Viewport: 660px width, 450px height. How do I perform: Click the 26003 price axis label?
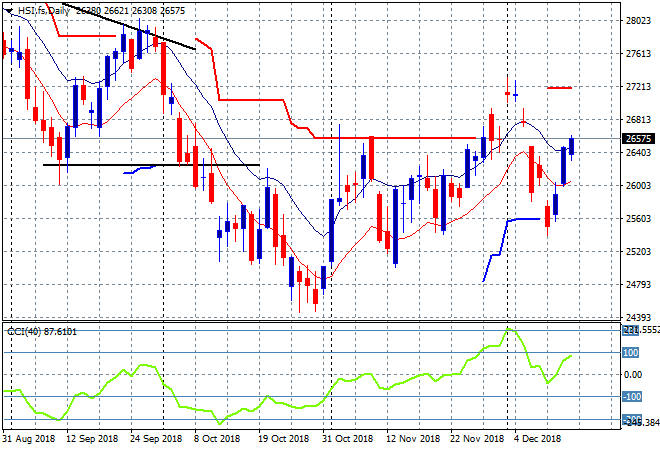[638, 186]
